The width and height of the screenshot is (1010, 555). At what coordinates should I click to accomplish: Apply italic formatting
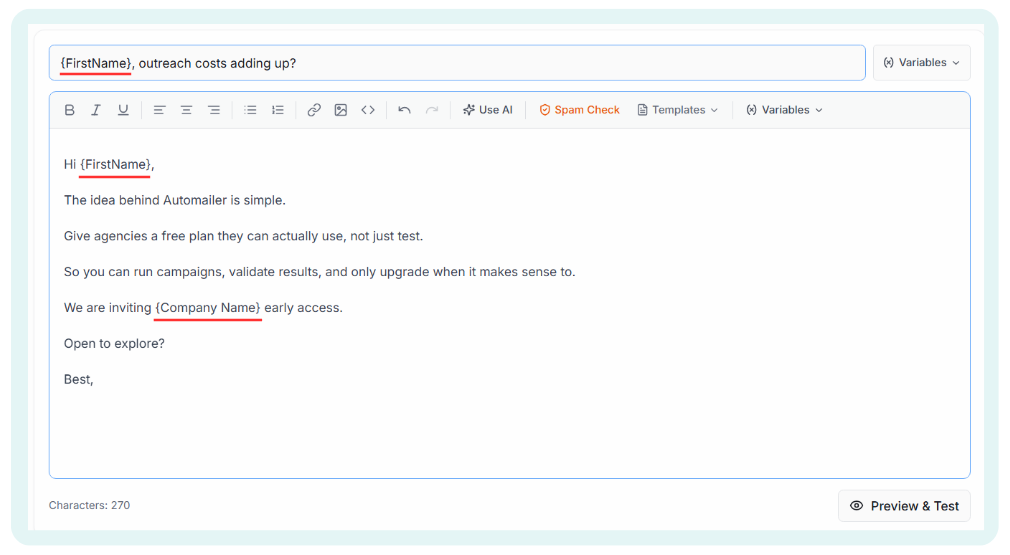(96, 110)
